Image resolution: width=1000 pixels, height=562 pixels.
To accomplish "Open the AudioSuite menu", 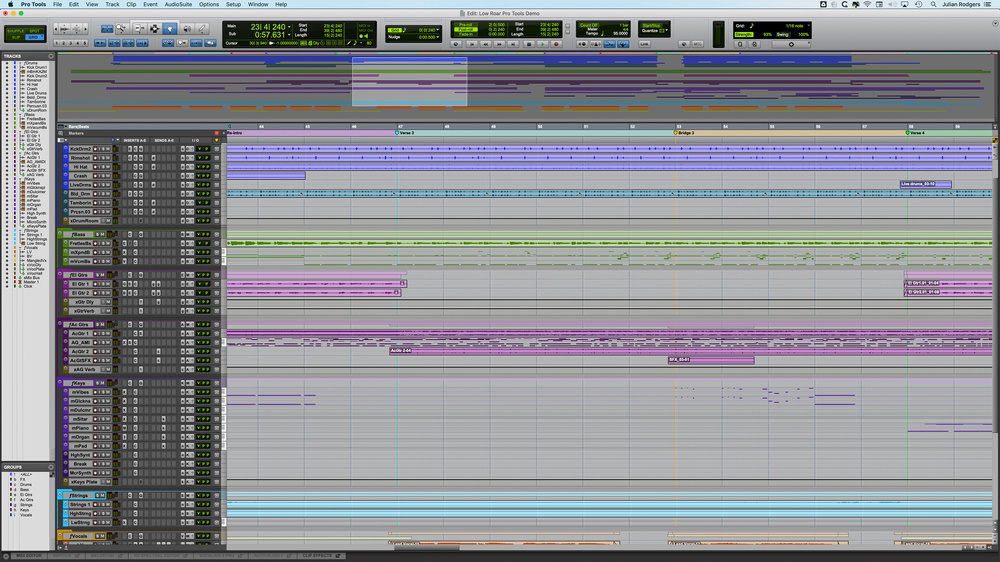I will pyautogui.click(x=178, y=4).
